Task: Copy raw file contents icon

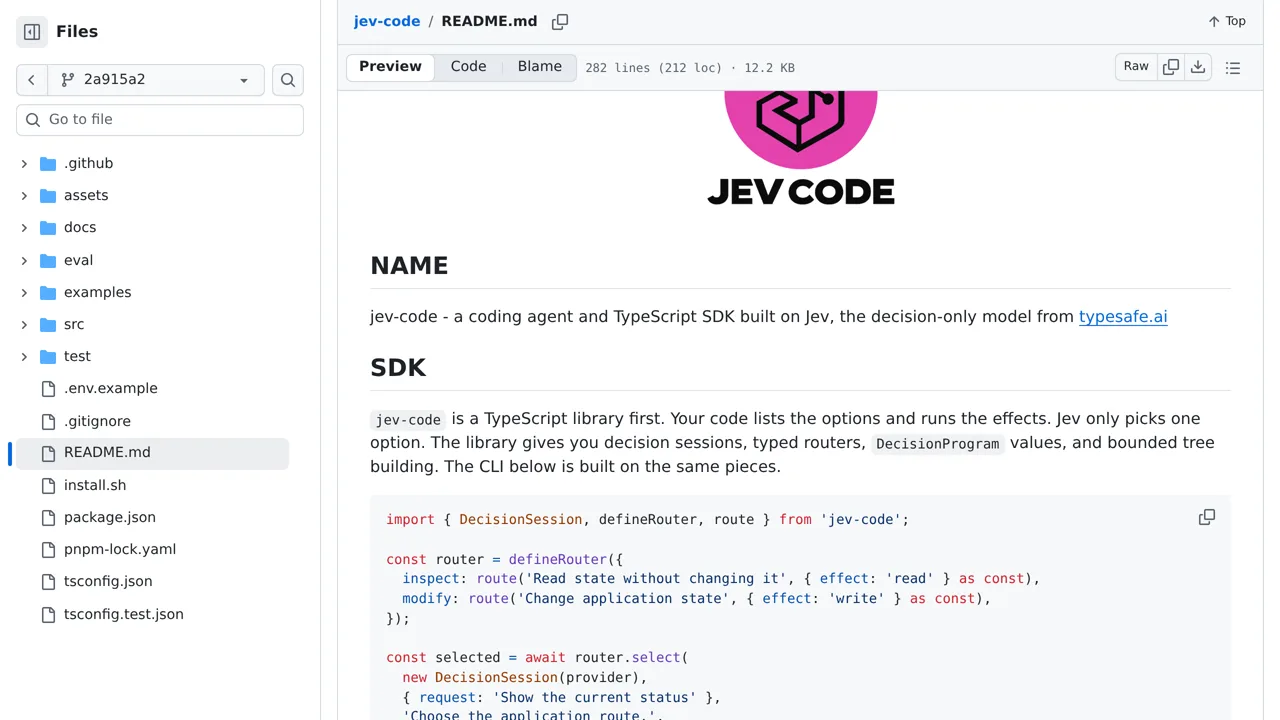Action: pyautogui.click(x=1171, y=67)
